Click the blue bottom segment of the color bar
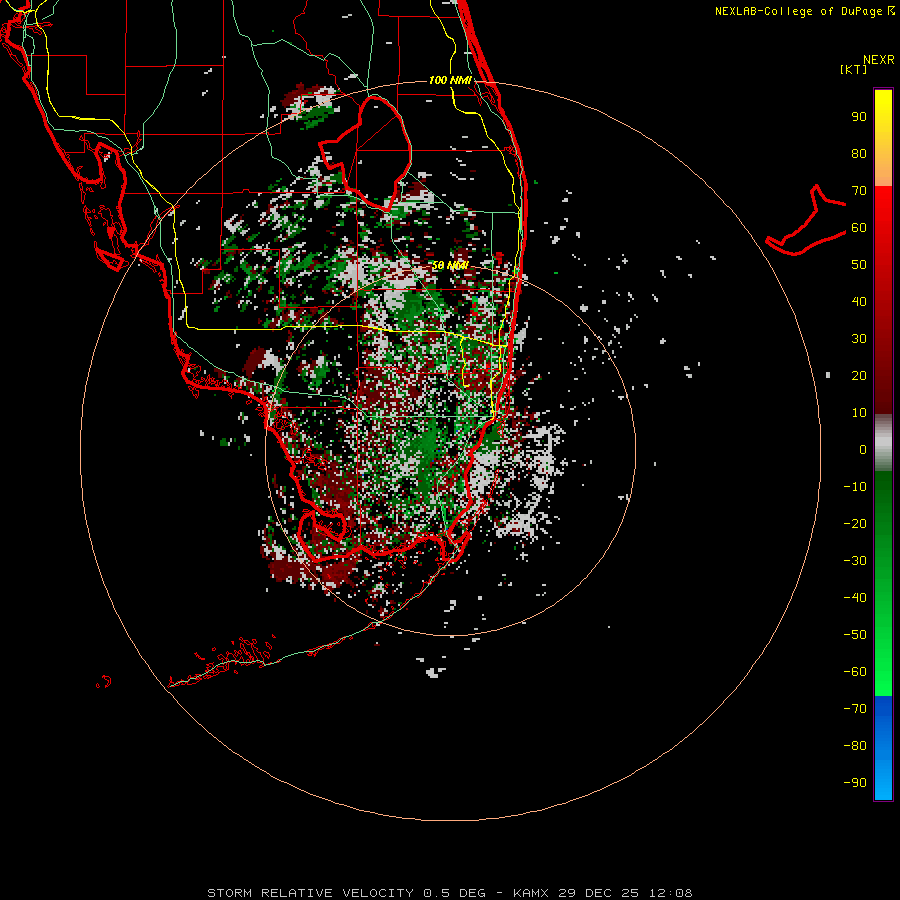 click(x=883, y=748)
